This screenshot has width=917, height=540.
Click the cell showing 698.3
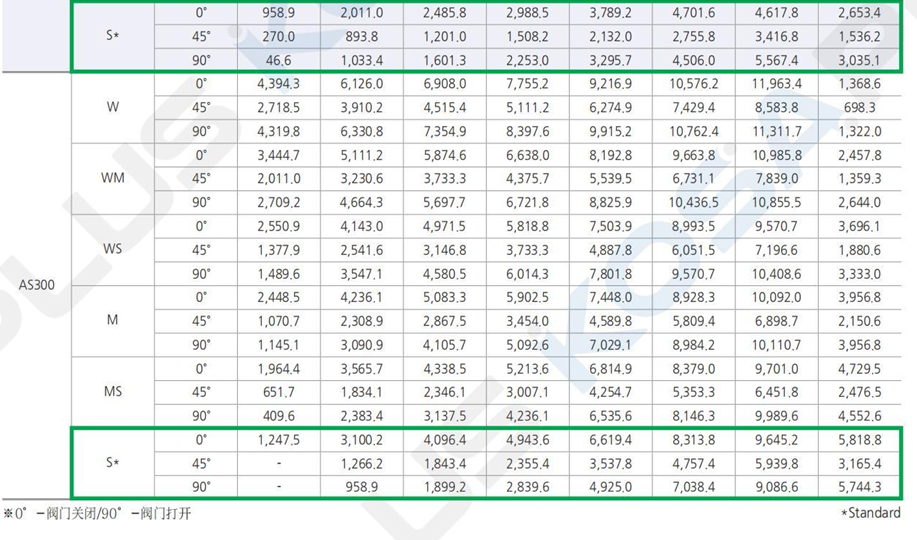860,107
